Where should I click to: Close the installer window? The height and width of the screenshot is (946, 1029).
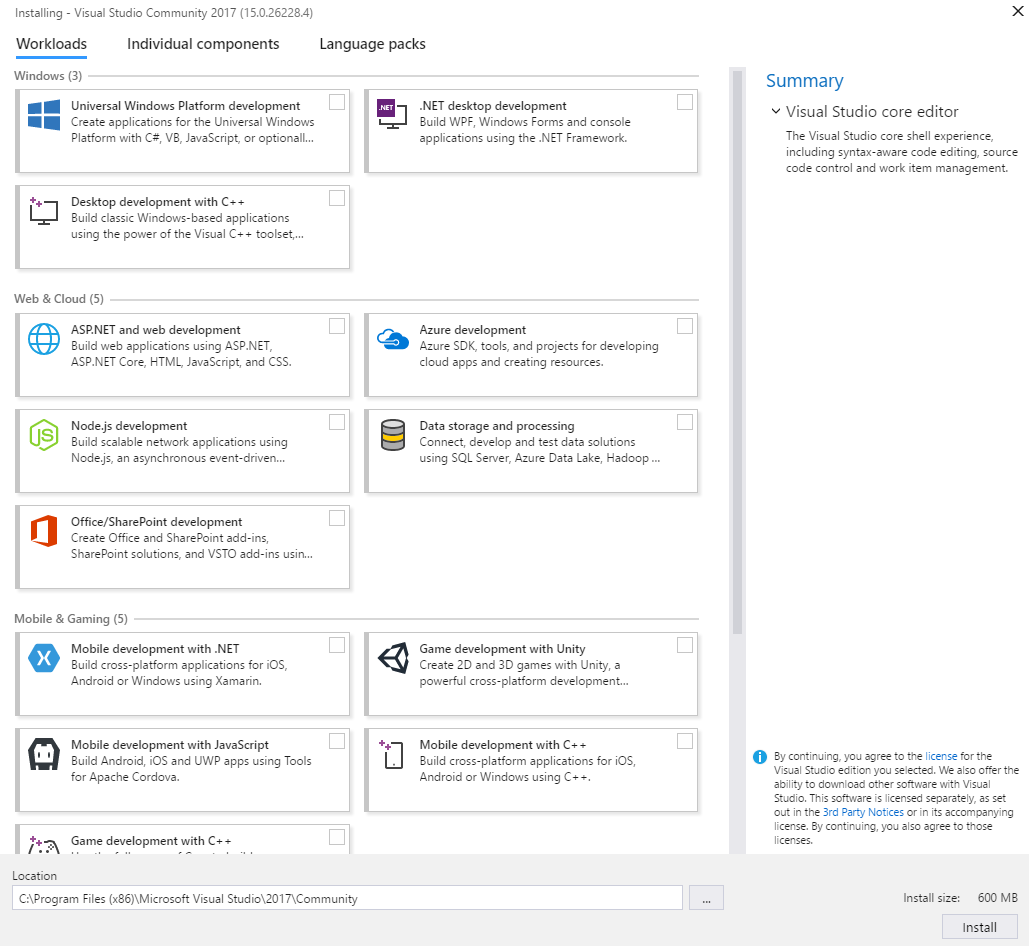(x=1018, y=11)
